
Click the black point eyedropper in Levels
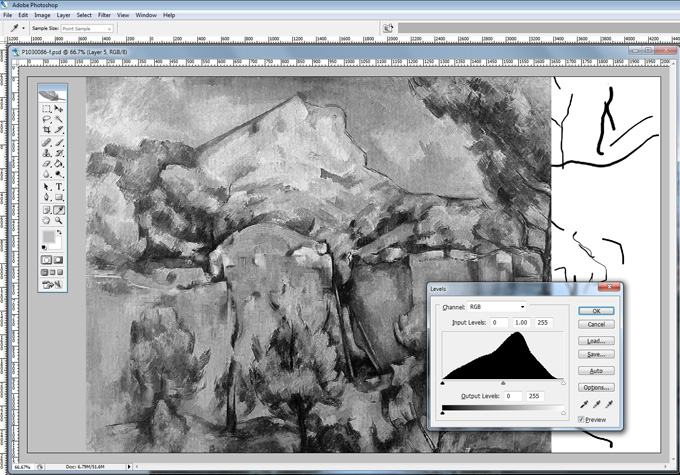[x=582, y=406]
